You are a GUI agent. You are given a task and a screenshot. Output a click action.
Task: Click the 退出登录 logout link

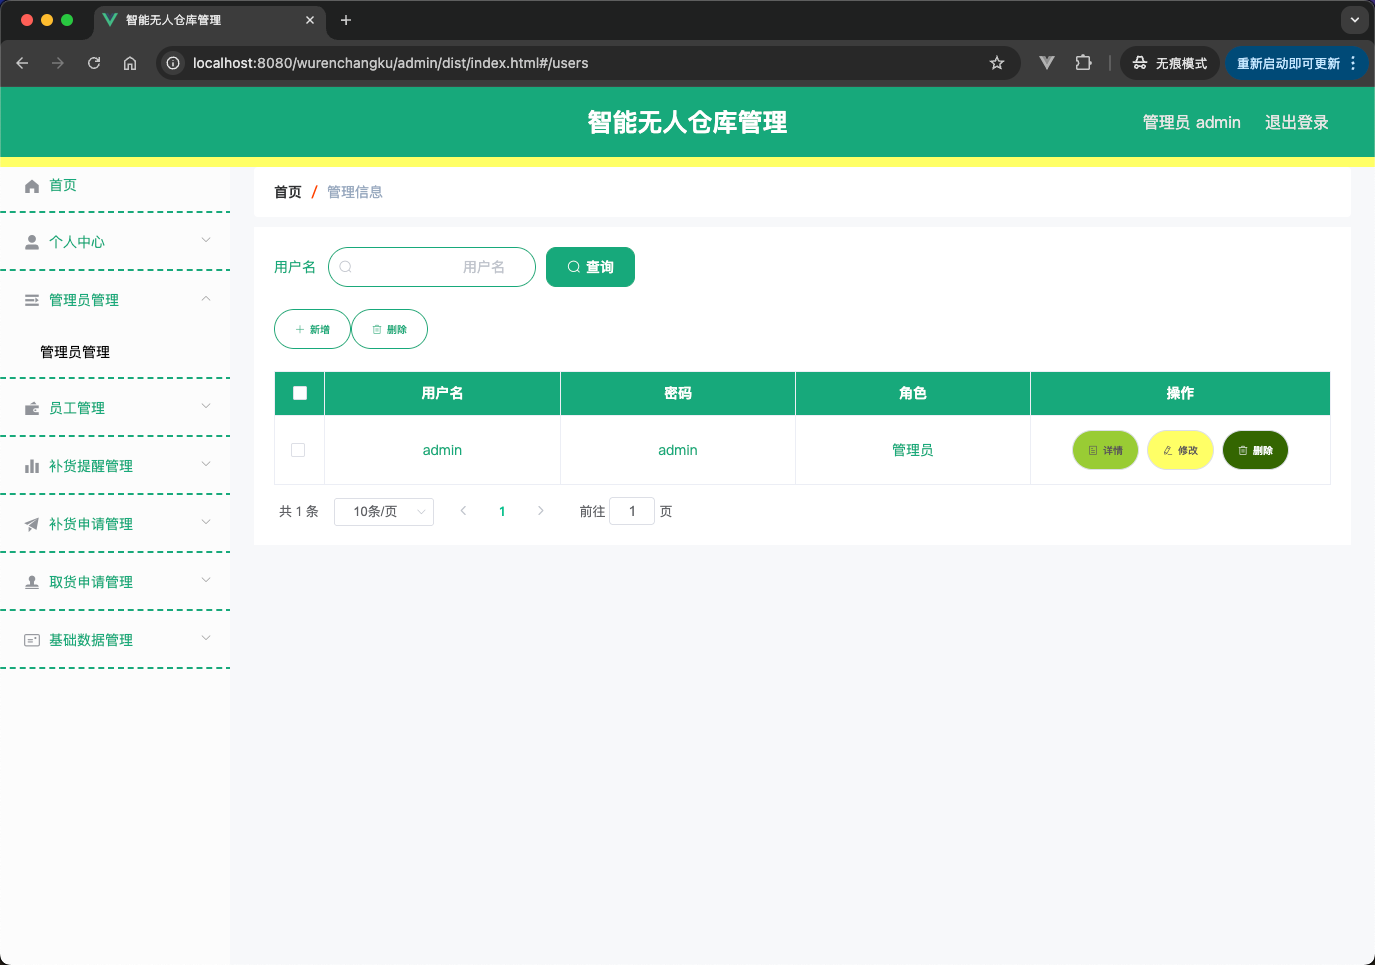point(1296,122)
